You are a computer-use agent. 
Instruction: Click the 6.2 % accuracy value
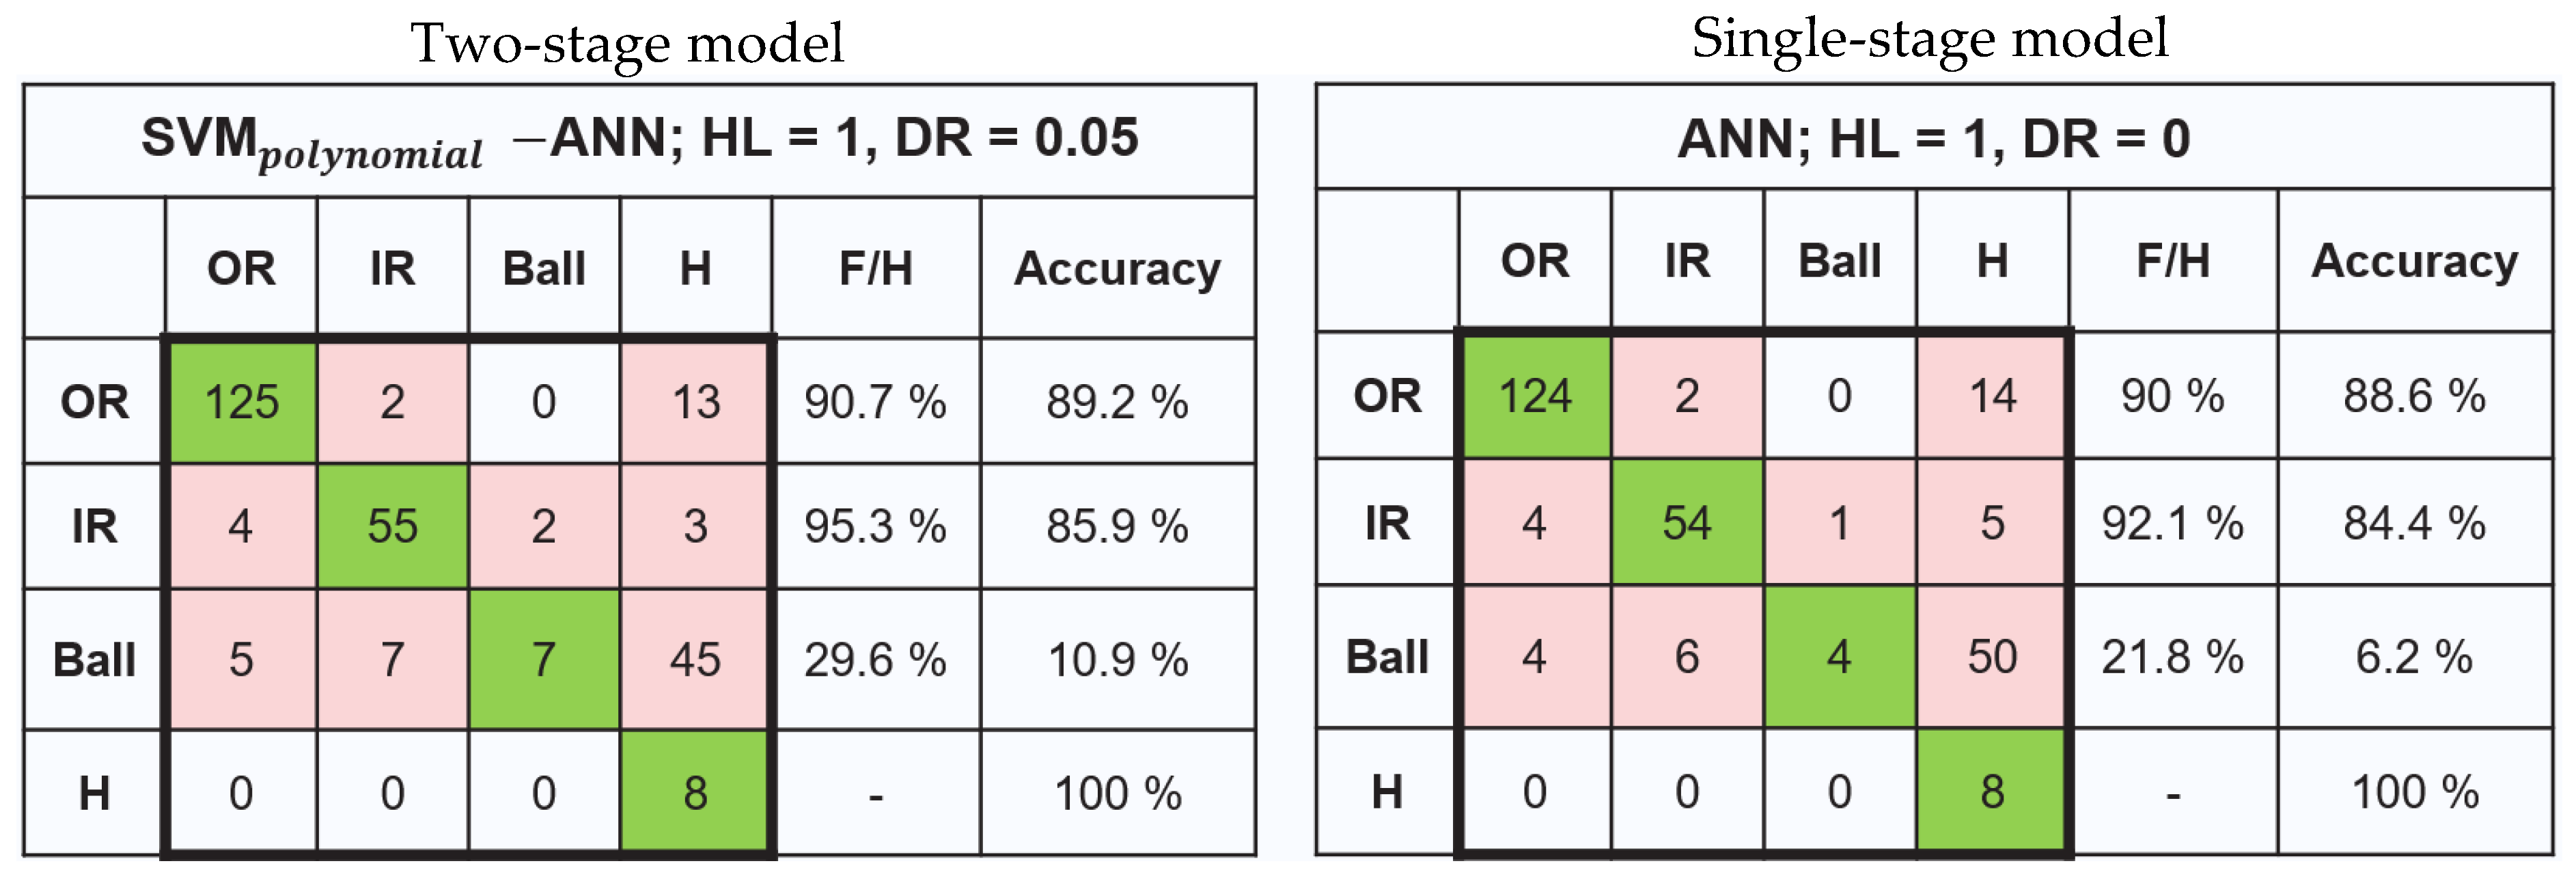(2414, 657)
